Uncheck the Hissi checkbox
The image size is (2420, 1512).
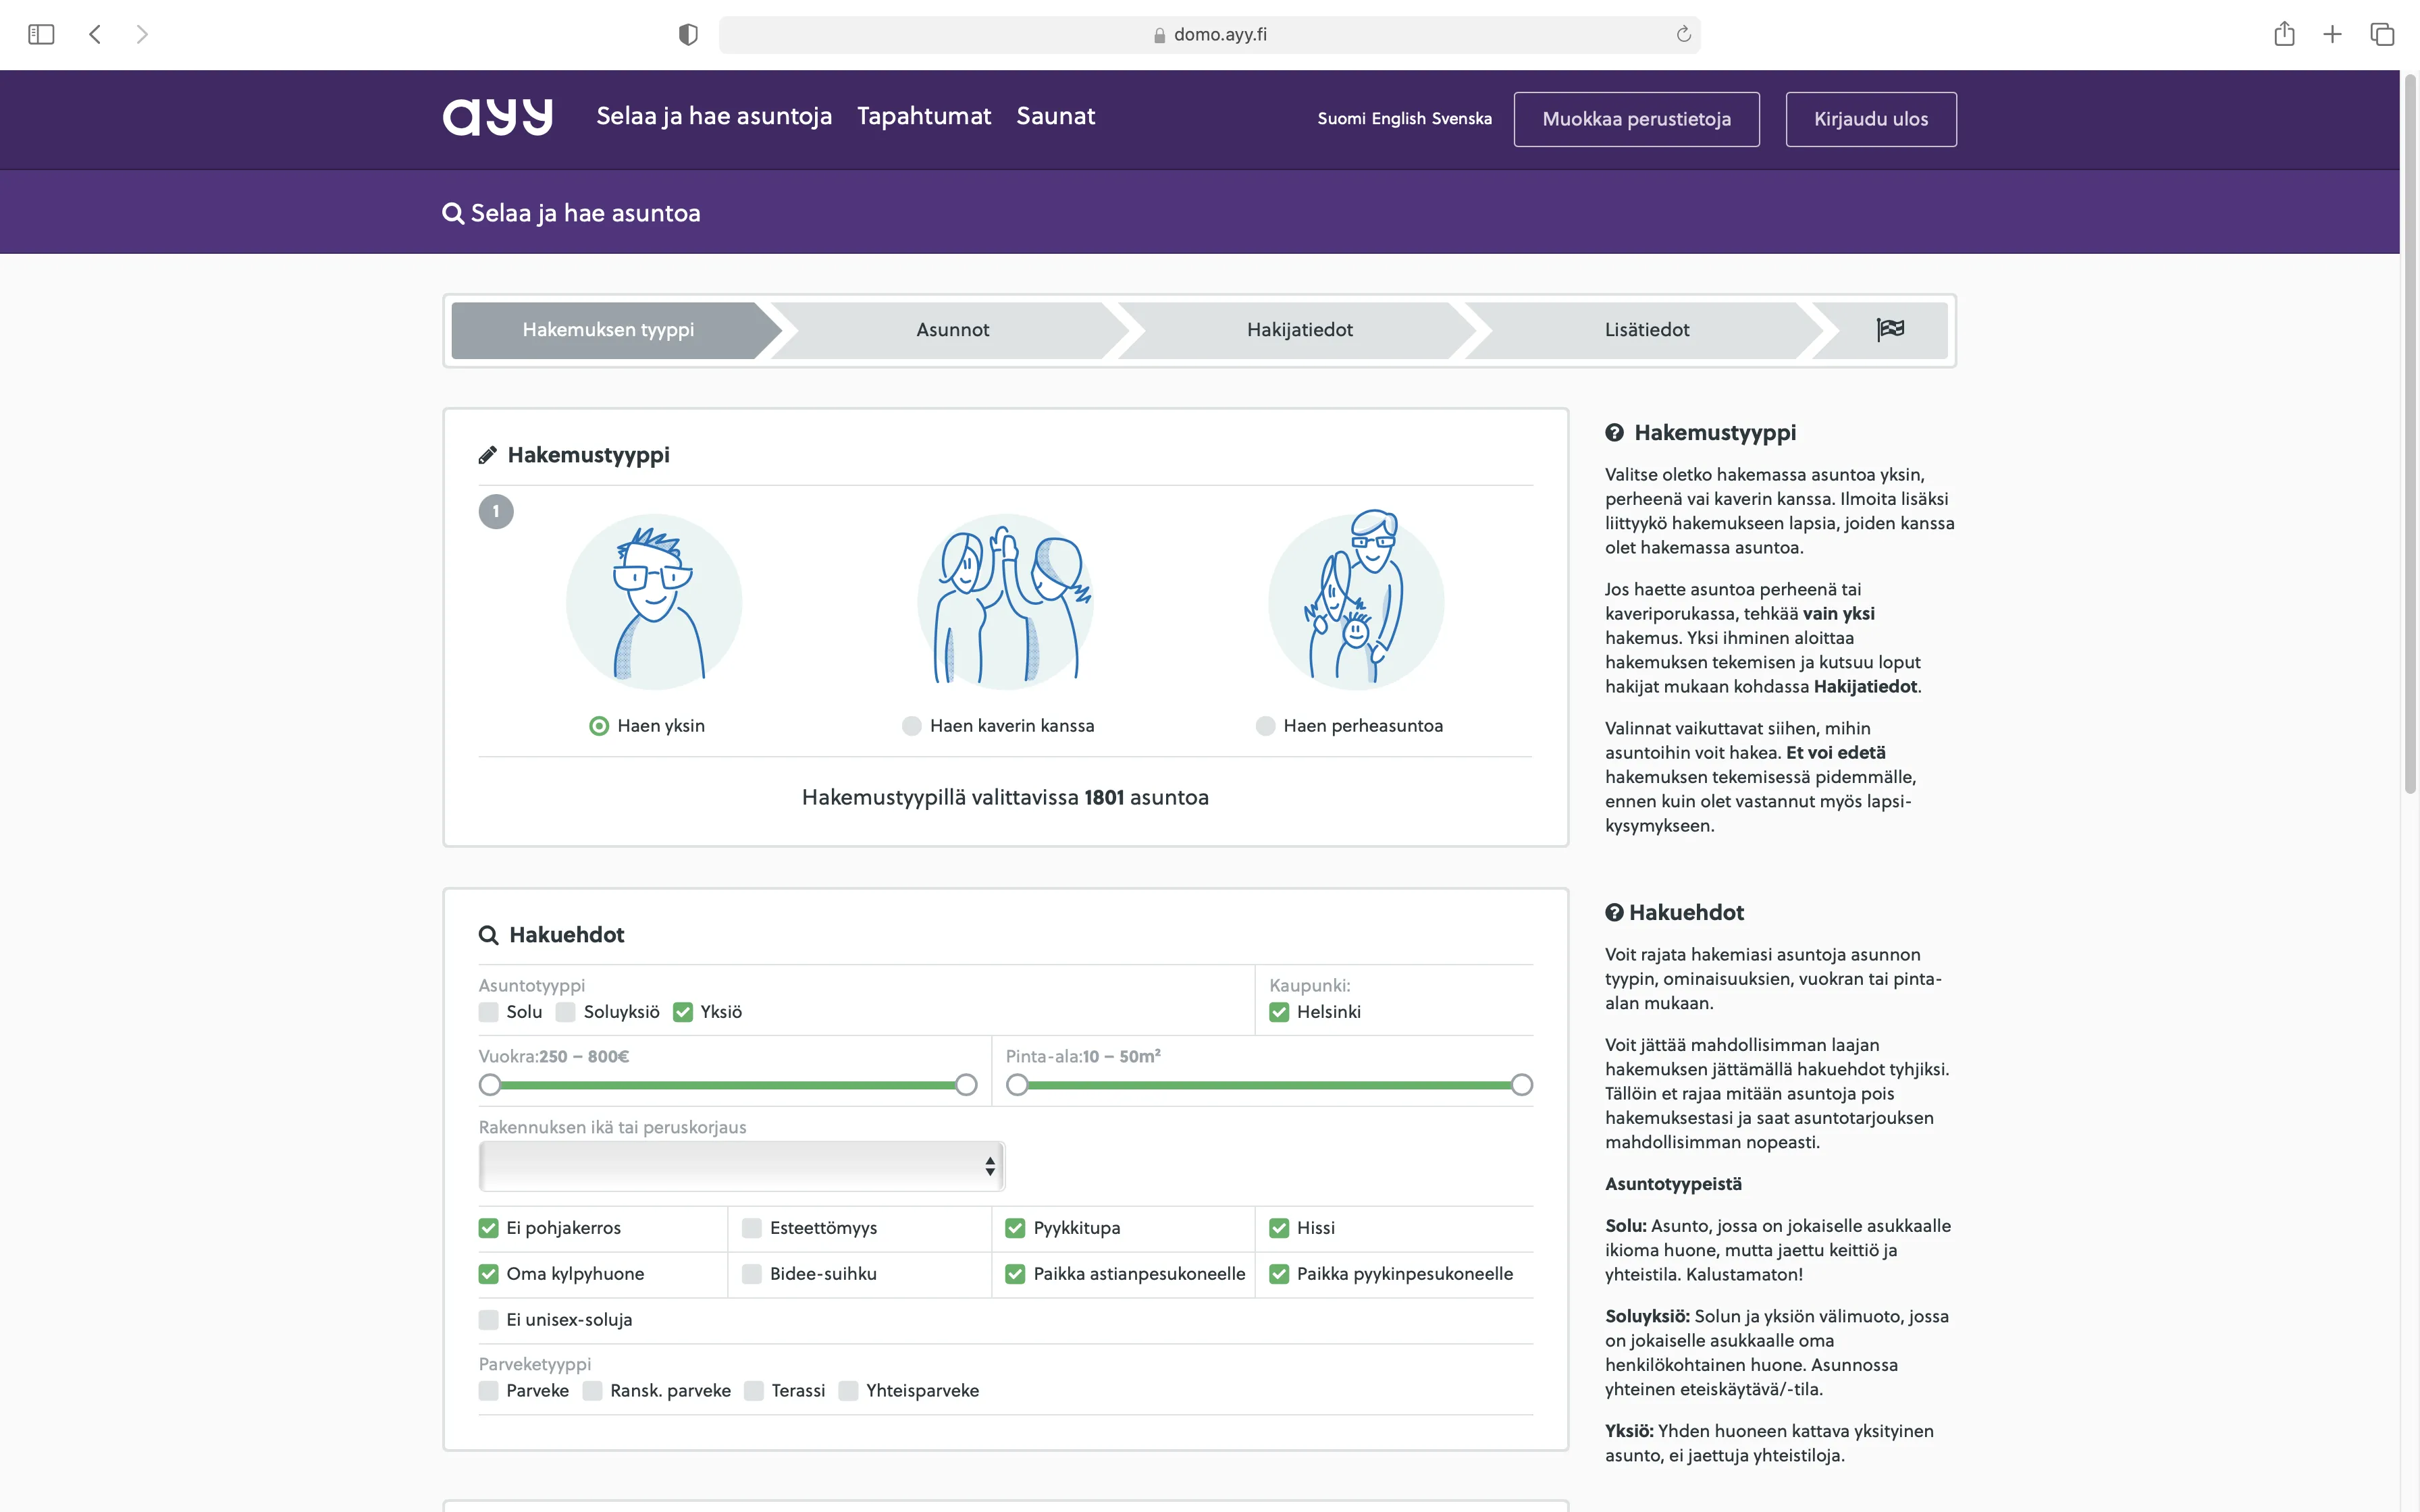pyautogui.click(x=1279, y=1228)
